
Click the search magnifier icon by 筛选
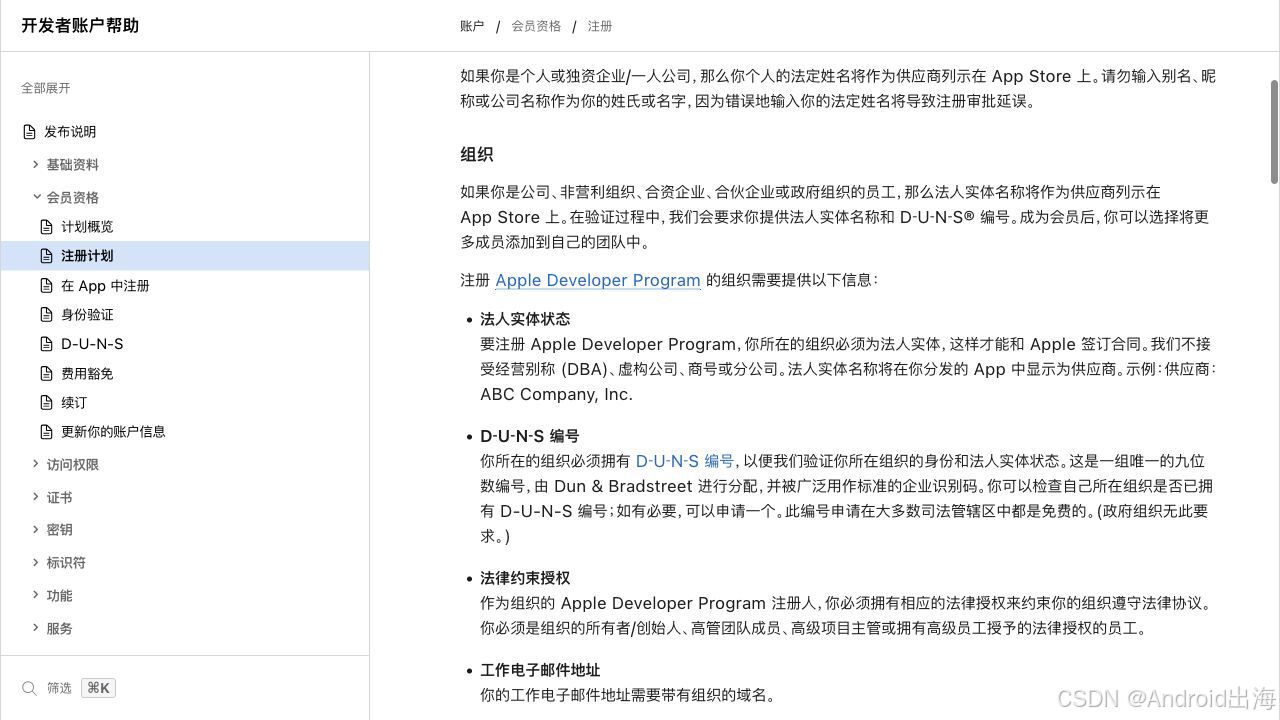click(x=29, y=688)
